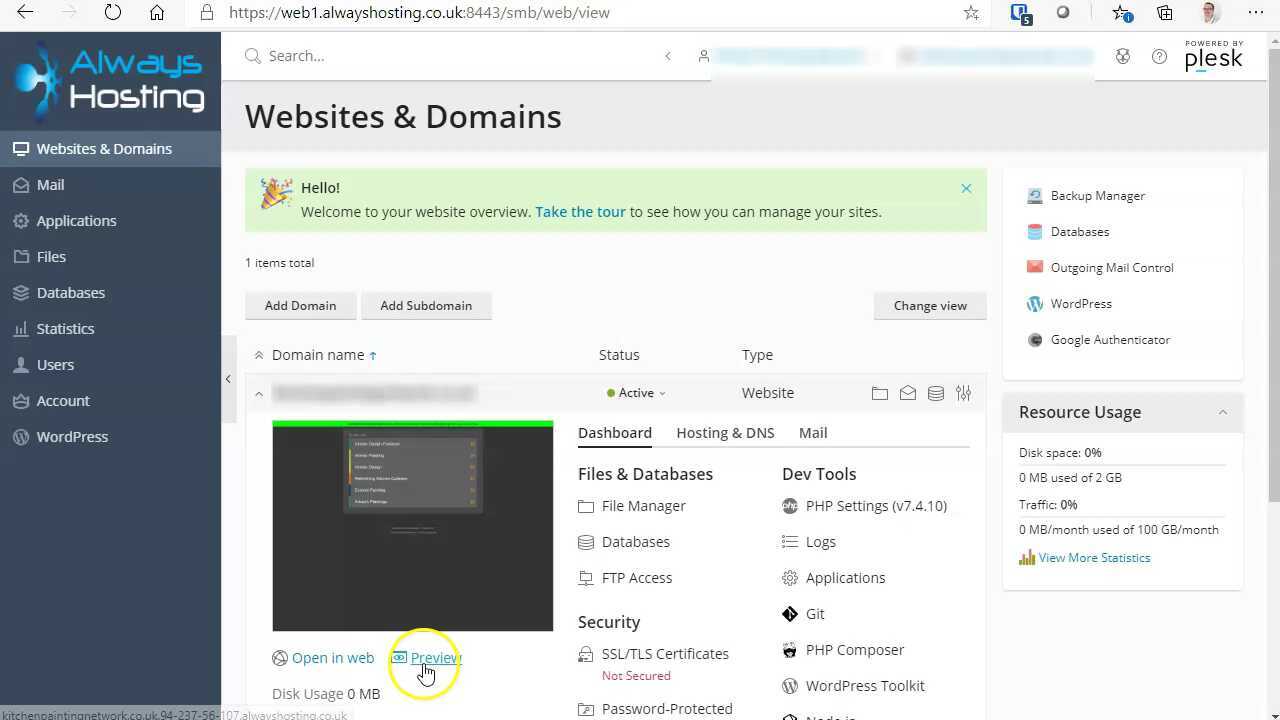The height and width of the screenshot is (720, 1280).
Task: Click the Take the tour link
Action: (580, 212)
